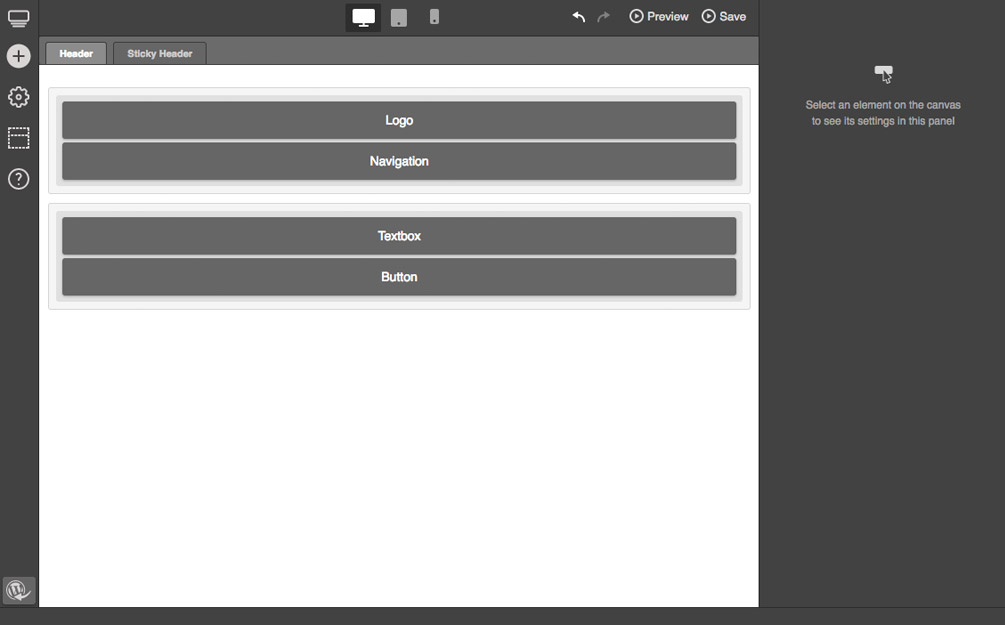Click the dashed rectangle layout icon
This screenshot has height=625, width=1005.
click(19, 138)
